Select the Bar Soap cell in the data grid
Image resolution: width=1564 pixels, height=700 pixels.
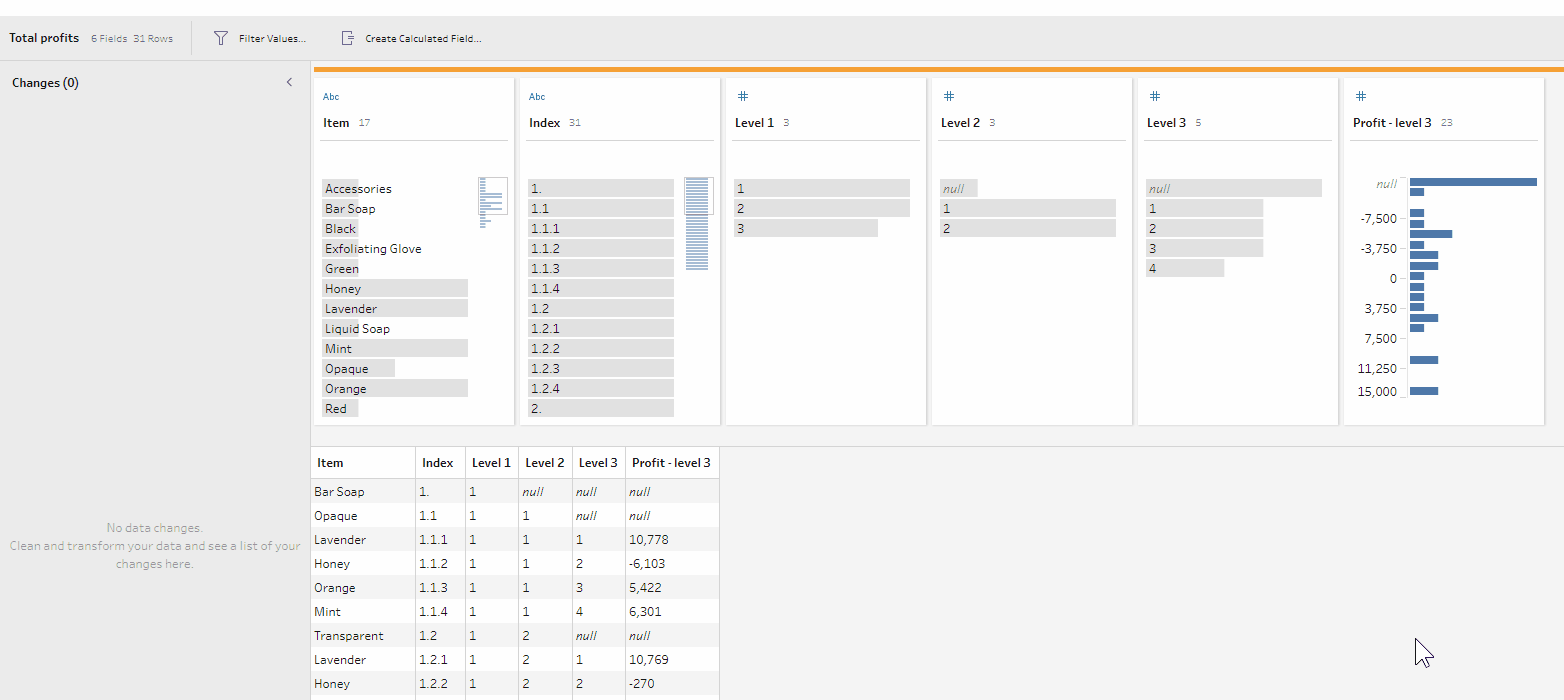click(x=363, y=492)
